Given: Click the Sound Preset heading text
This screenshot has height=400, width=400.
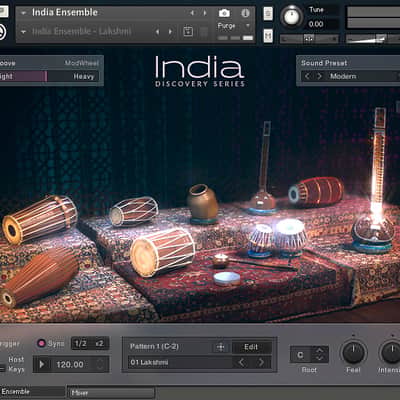Looking at the screenshot, I should 324,63.
